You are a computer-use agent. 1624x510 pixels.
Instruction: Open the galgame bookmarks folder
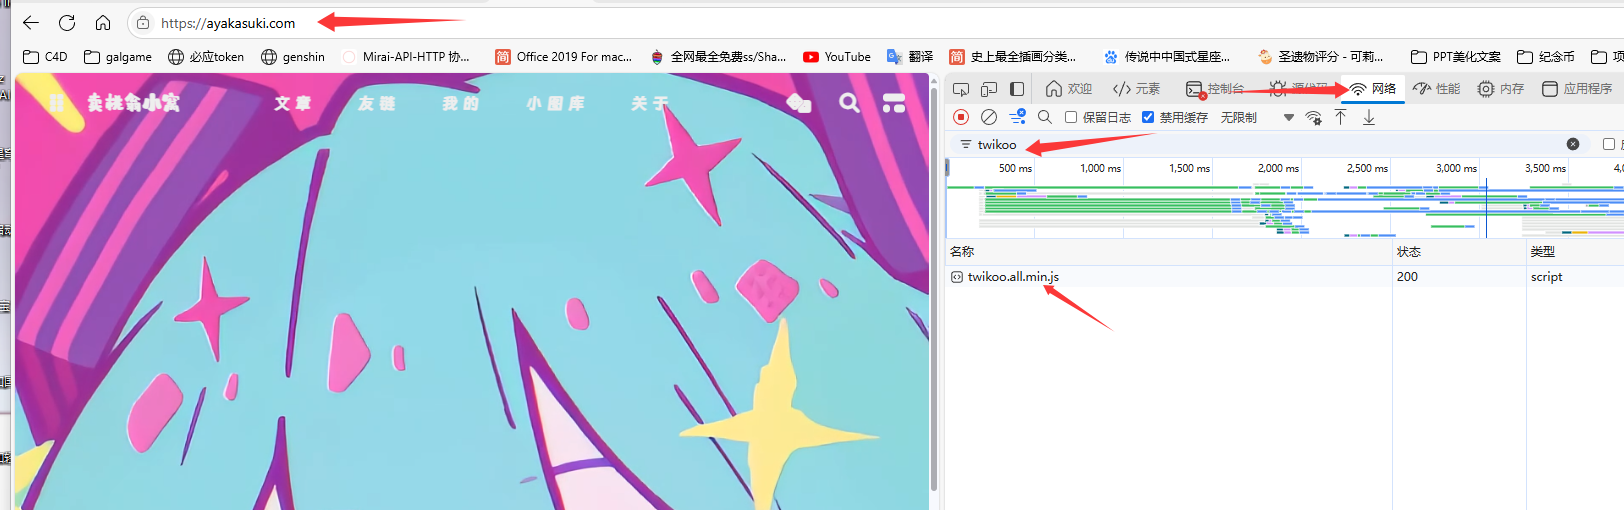[118, 57]
